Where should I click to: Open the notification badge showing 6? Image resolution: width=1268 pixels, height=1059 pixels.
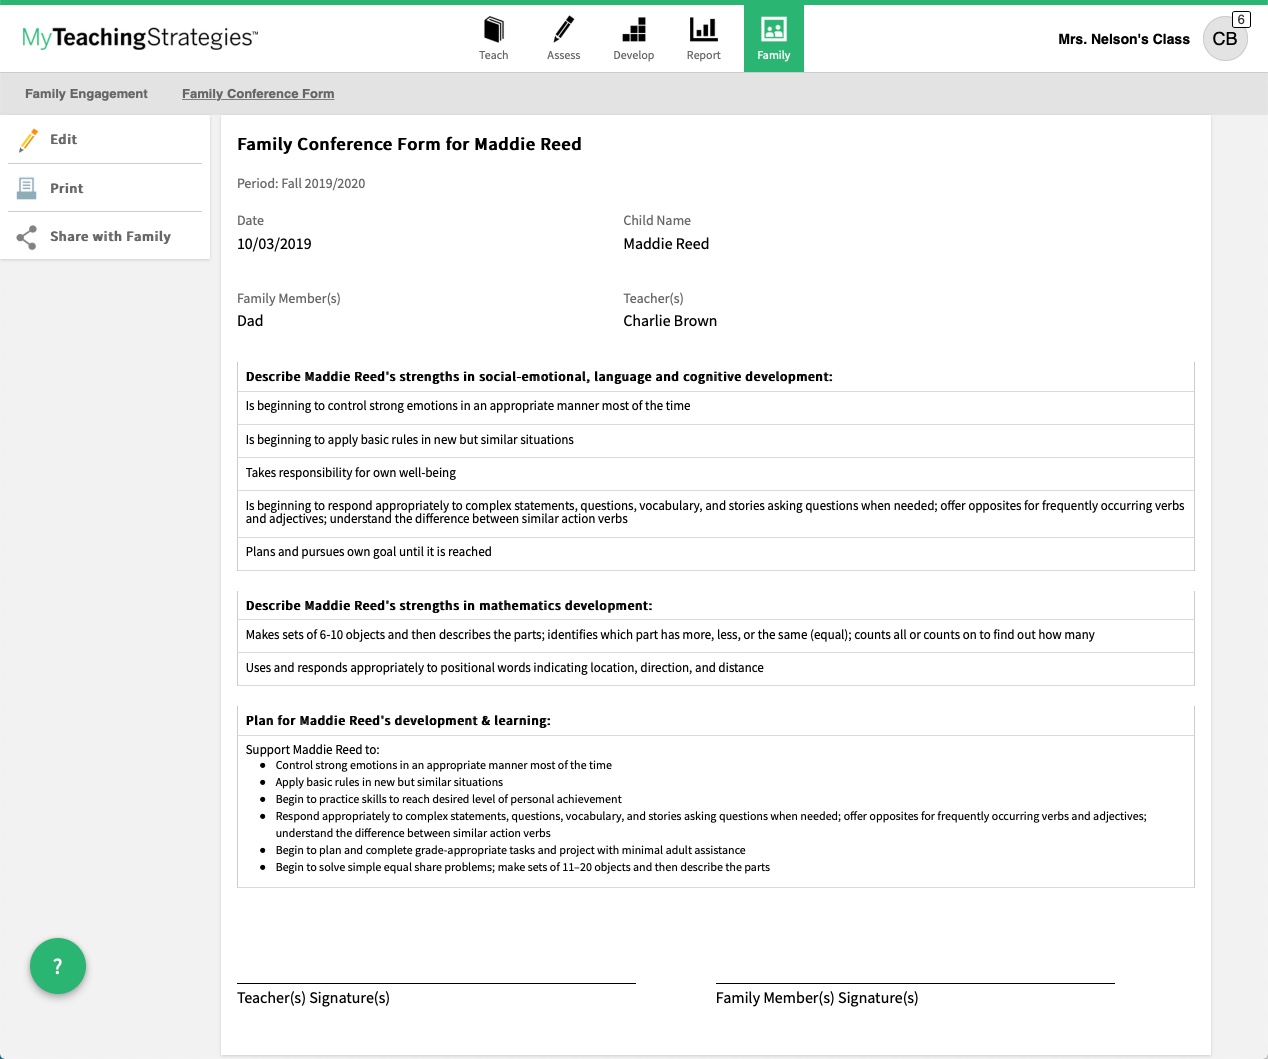coord(1240,18)
